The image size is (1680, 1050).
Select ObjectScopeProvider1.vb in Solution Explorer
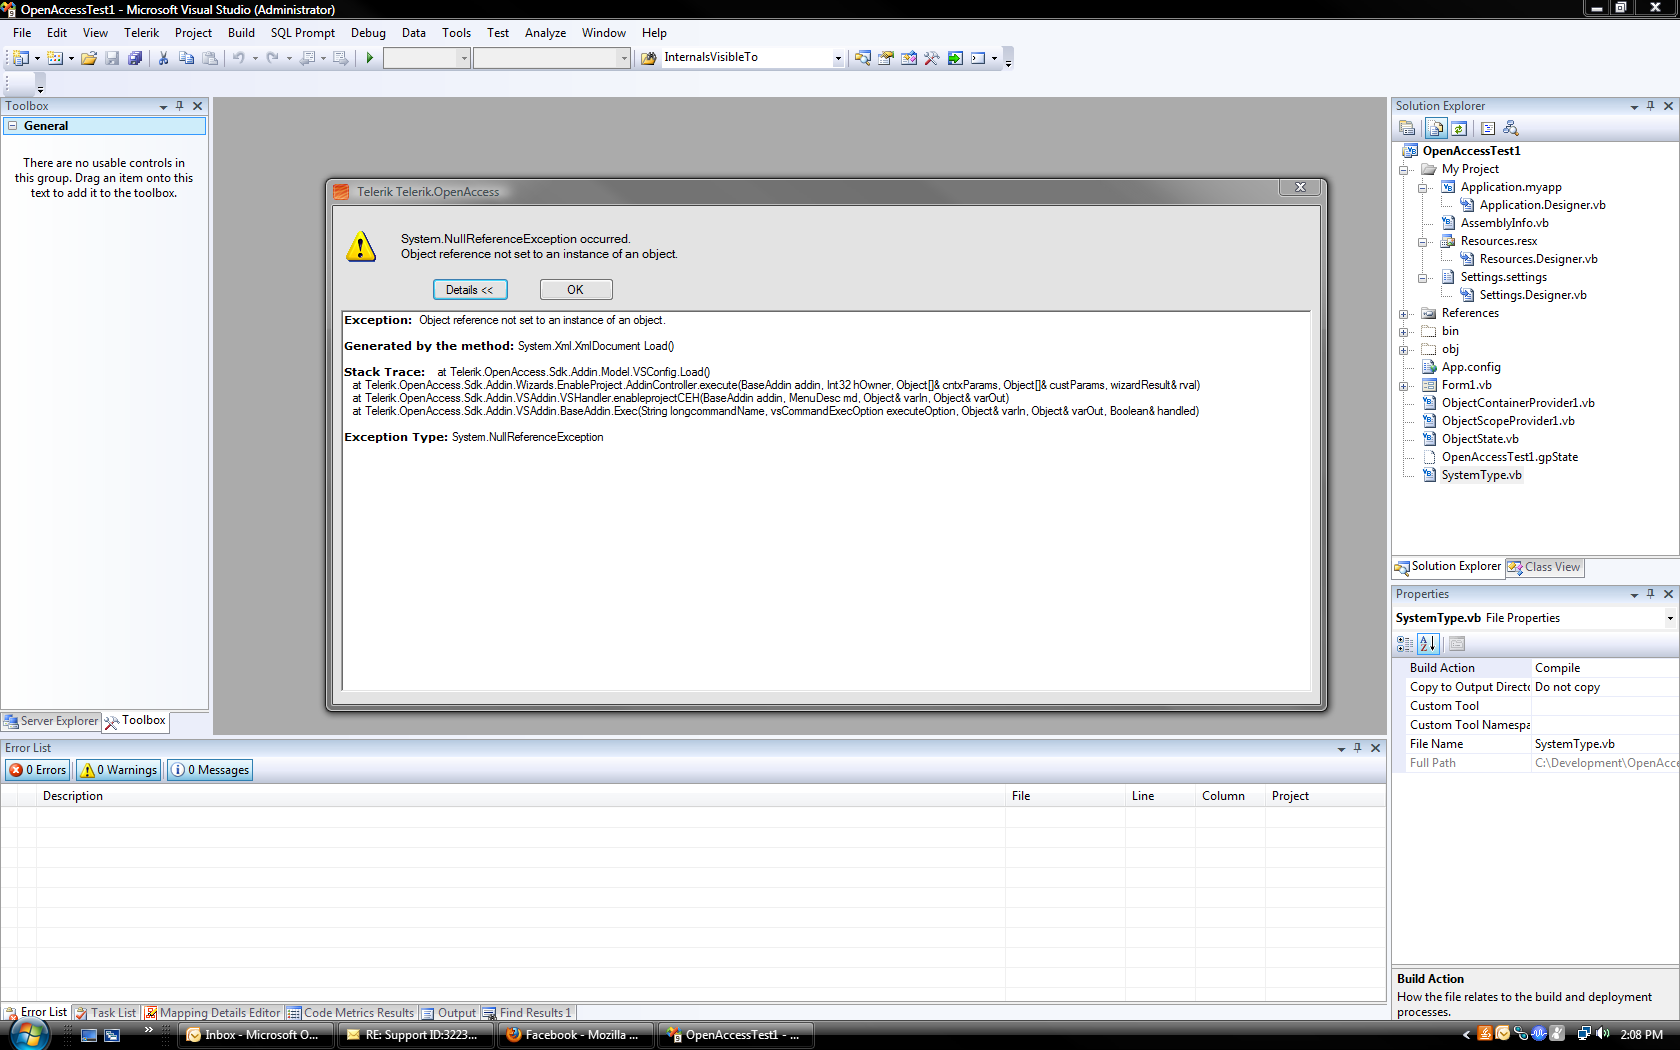pyautogui.click(x=1507, y=421)
